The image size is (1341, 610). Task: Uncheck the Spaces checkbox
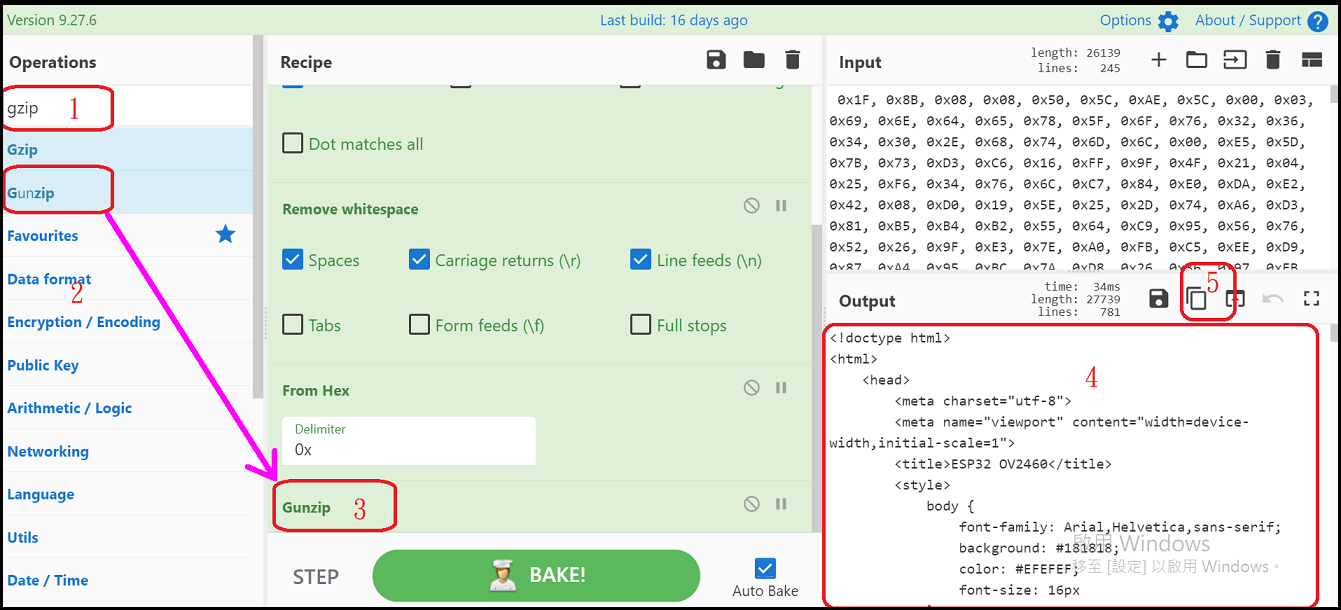(x=292, y=260)
